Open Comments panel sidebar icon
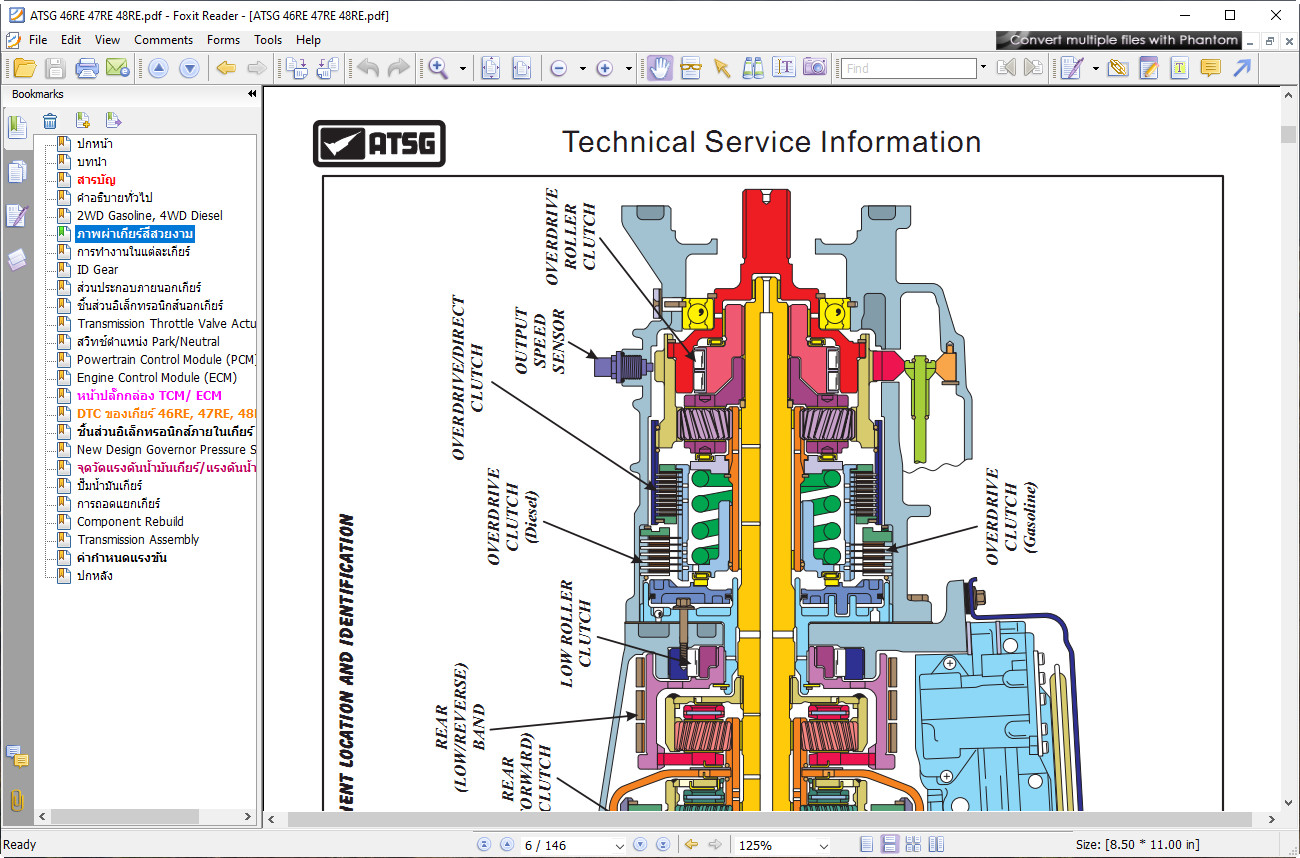The image size is (1300, 858). [x=17, y=756]
